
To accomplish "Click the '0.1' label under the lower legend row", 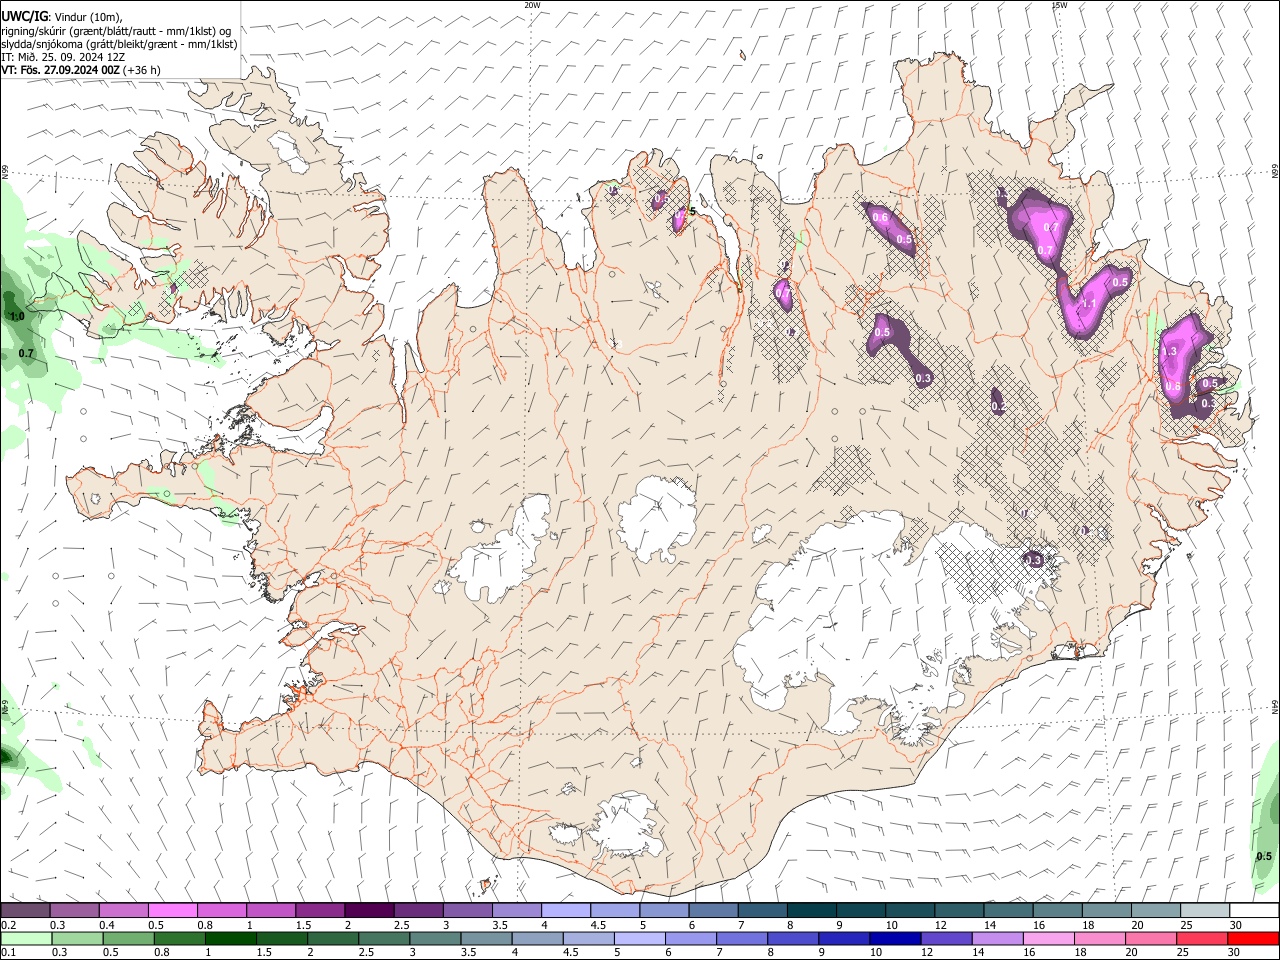I will [8, 953].
